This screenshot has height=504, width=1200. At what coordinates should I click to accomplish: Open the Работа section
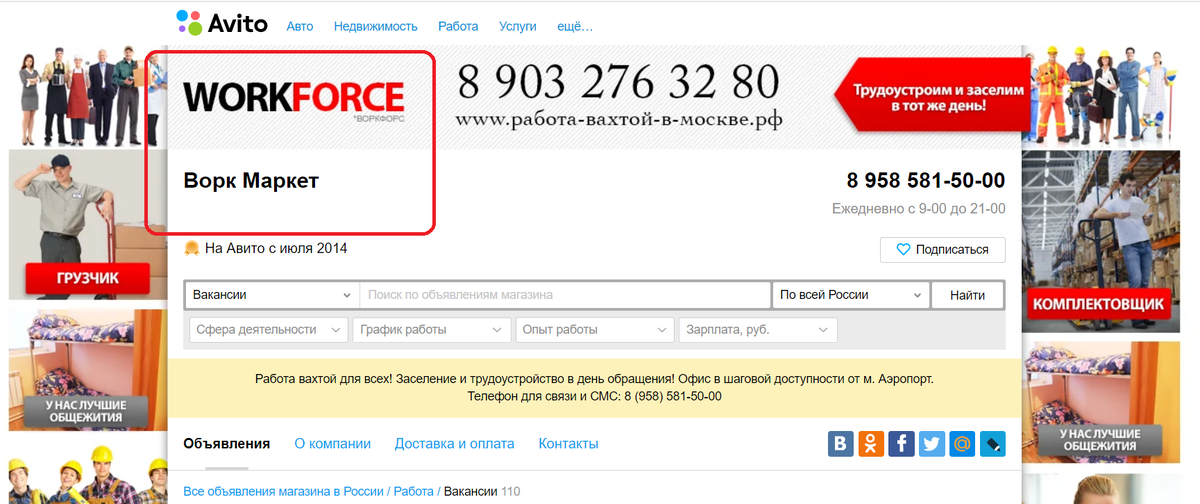coord(458,27)
